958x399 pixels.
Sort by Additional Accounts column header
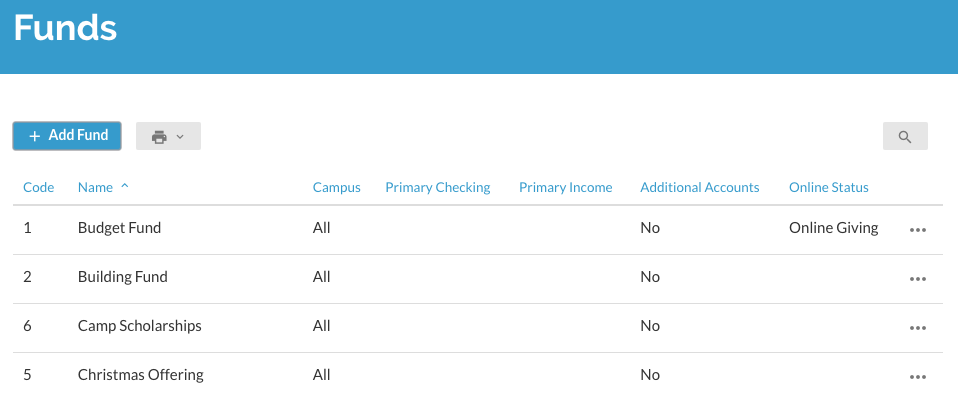700,188
